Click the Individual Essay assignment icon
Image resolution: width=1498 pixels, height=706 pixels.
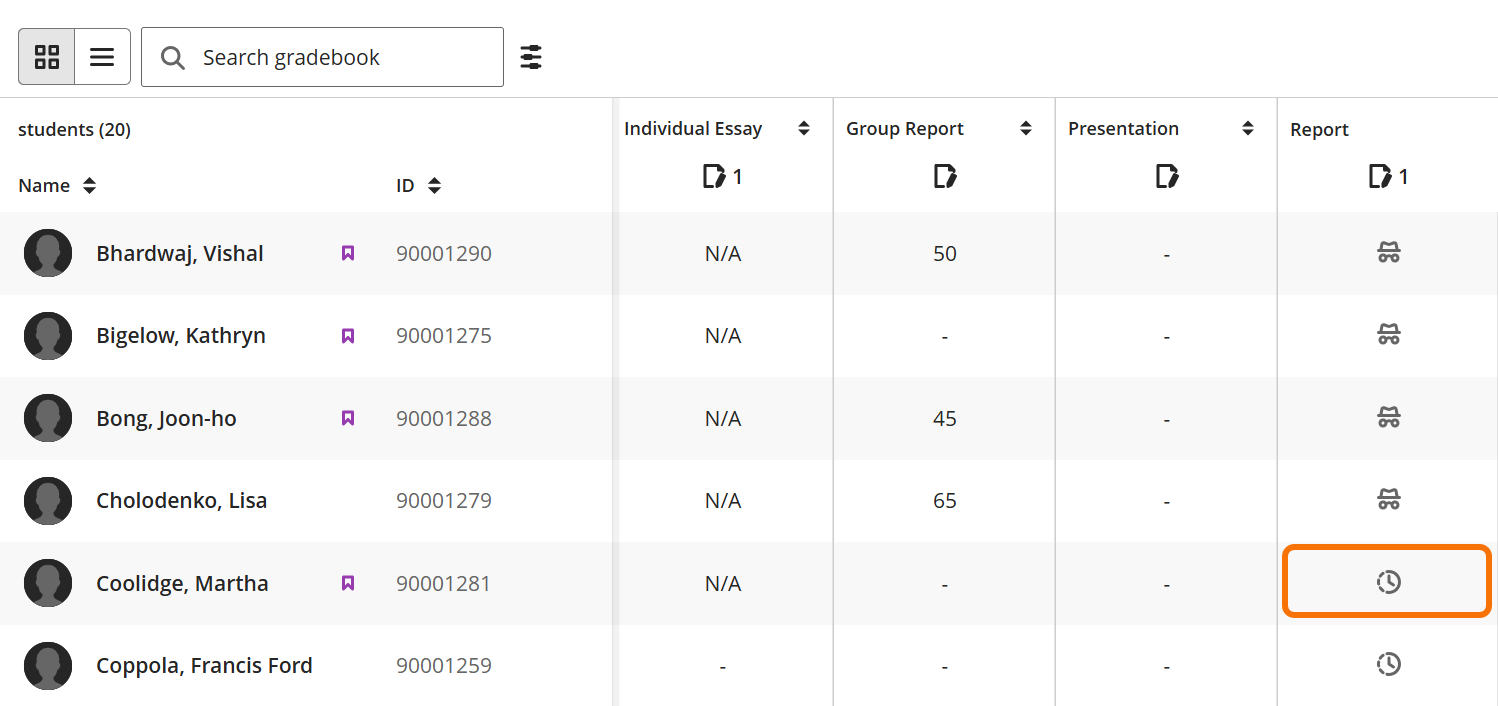tap(714, 177)
